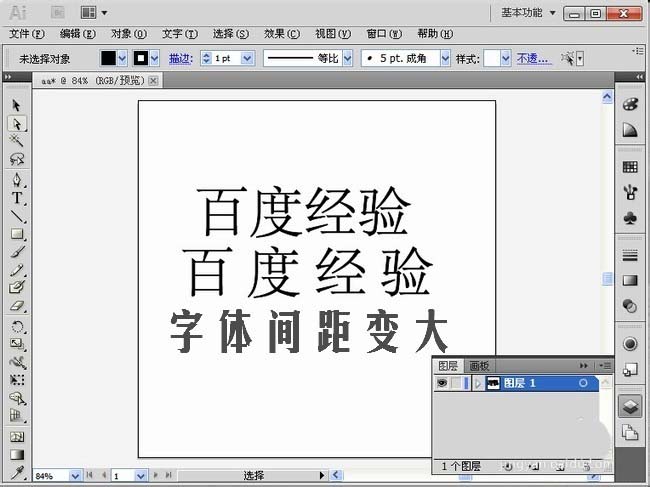Select the Eyedropper tool
This screenshot has width=650, height=487.
17,472
